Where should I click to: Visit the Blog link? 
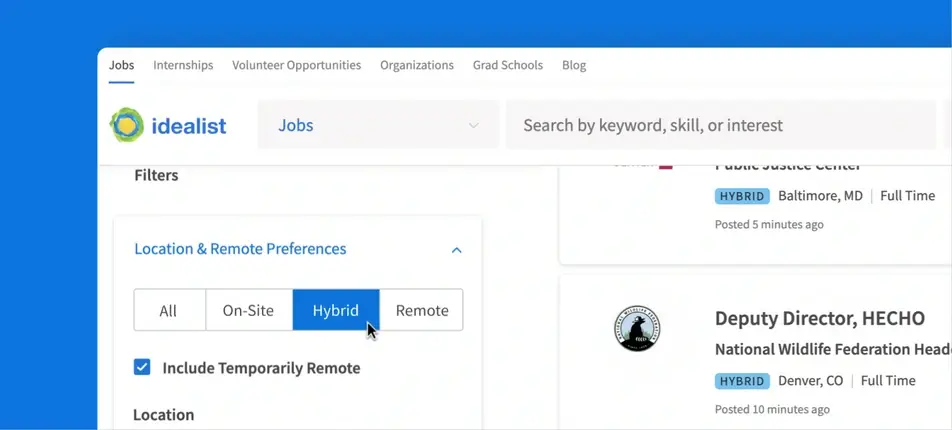click(574, 65)
